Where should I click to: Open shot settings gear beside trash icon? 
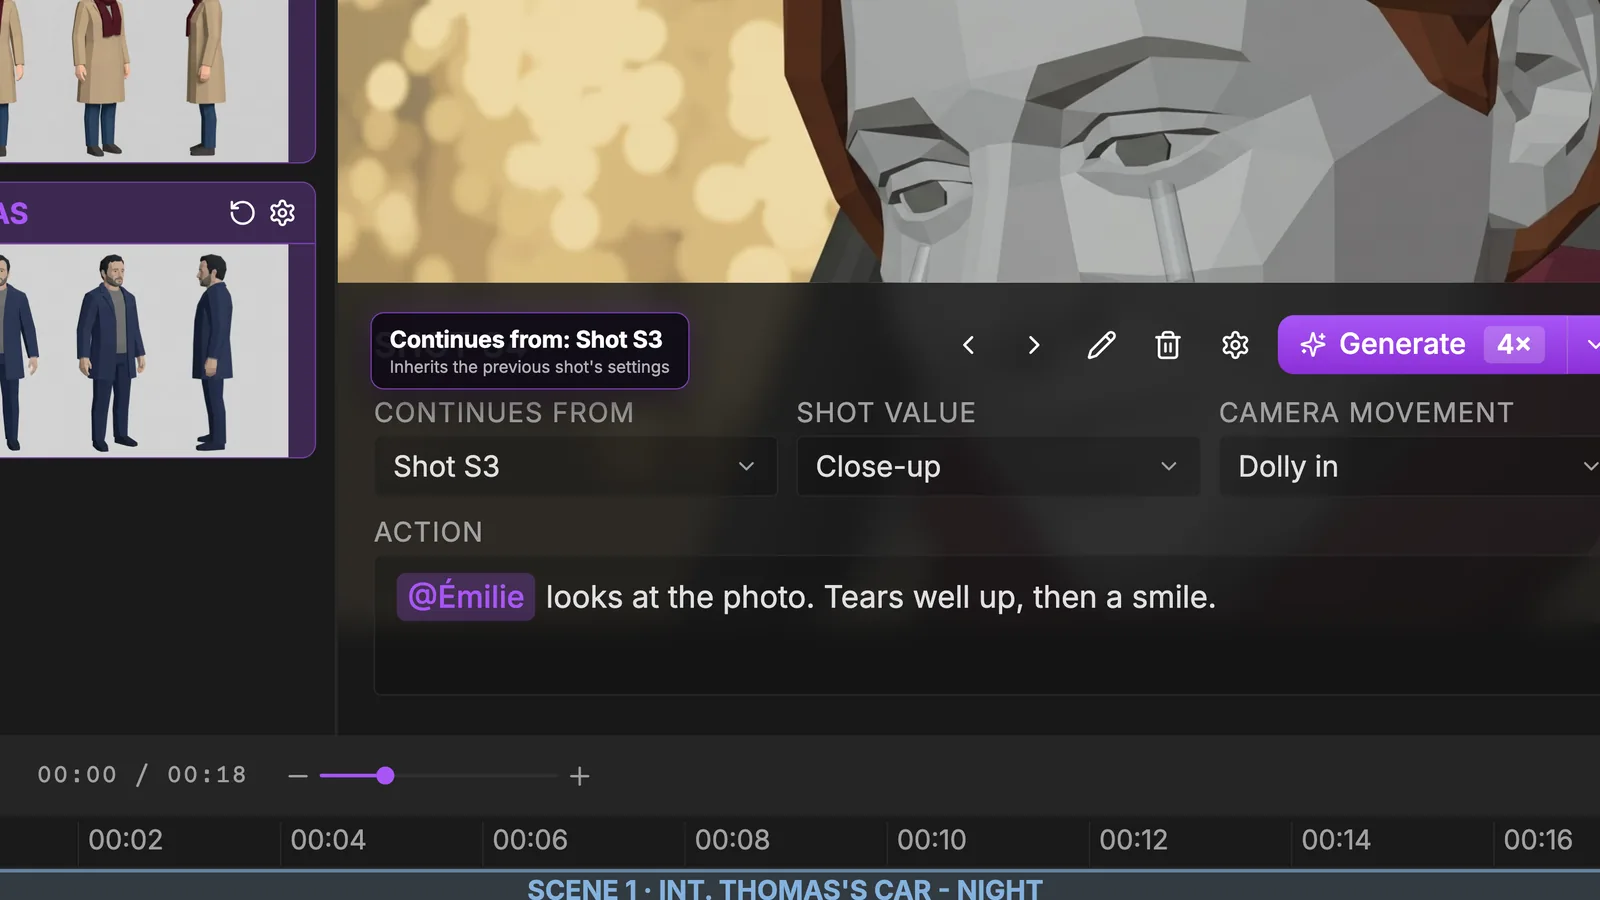click(x=1235, y=345)
